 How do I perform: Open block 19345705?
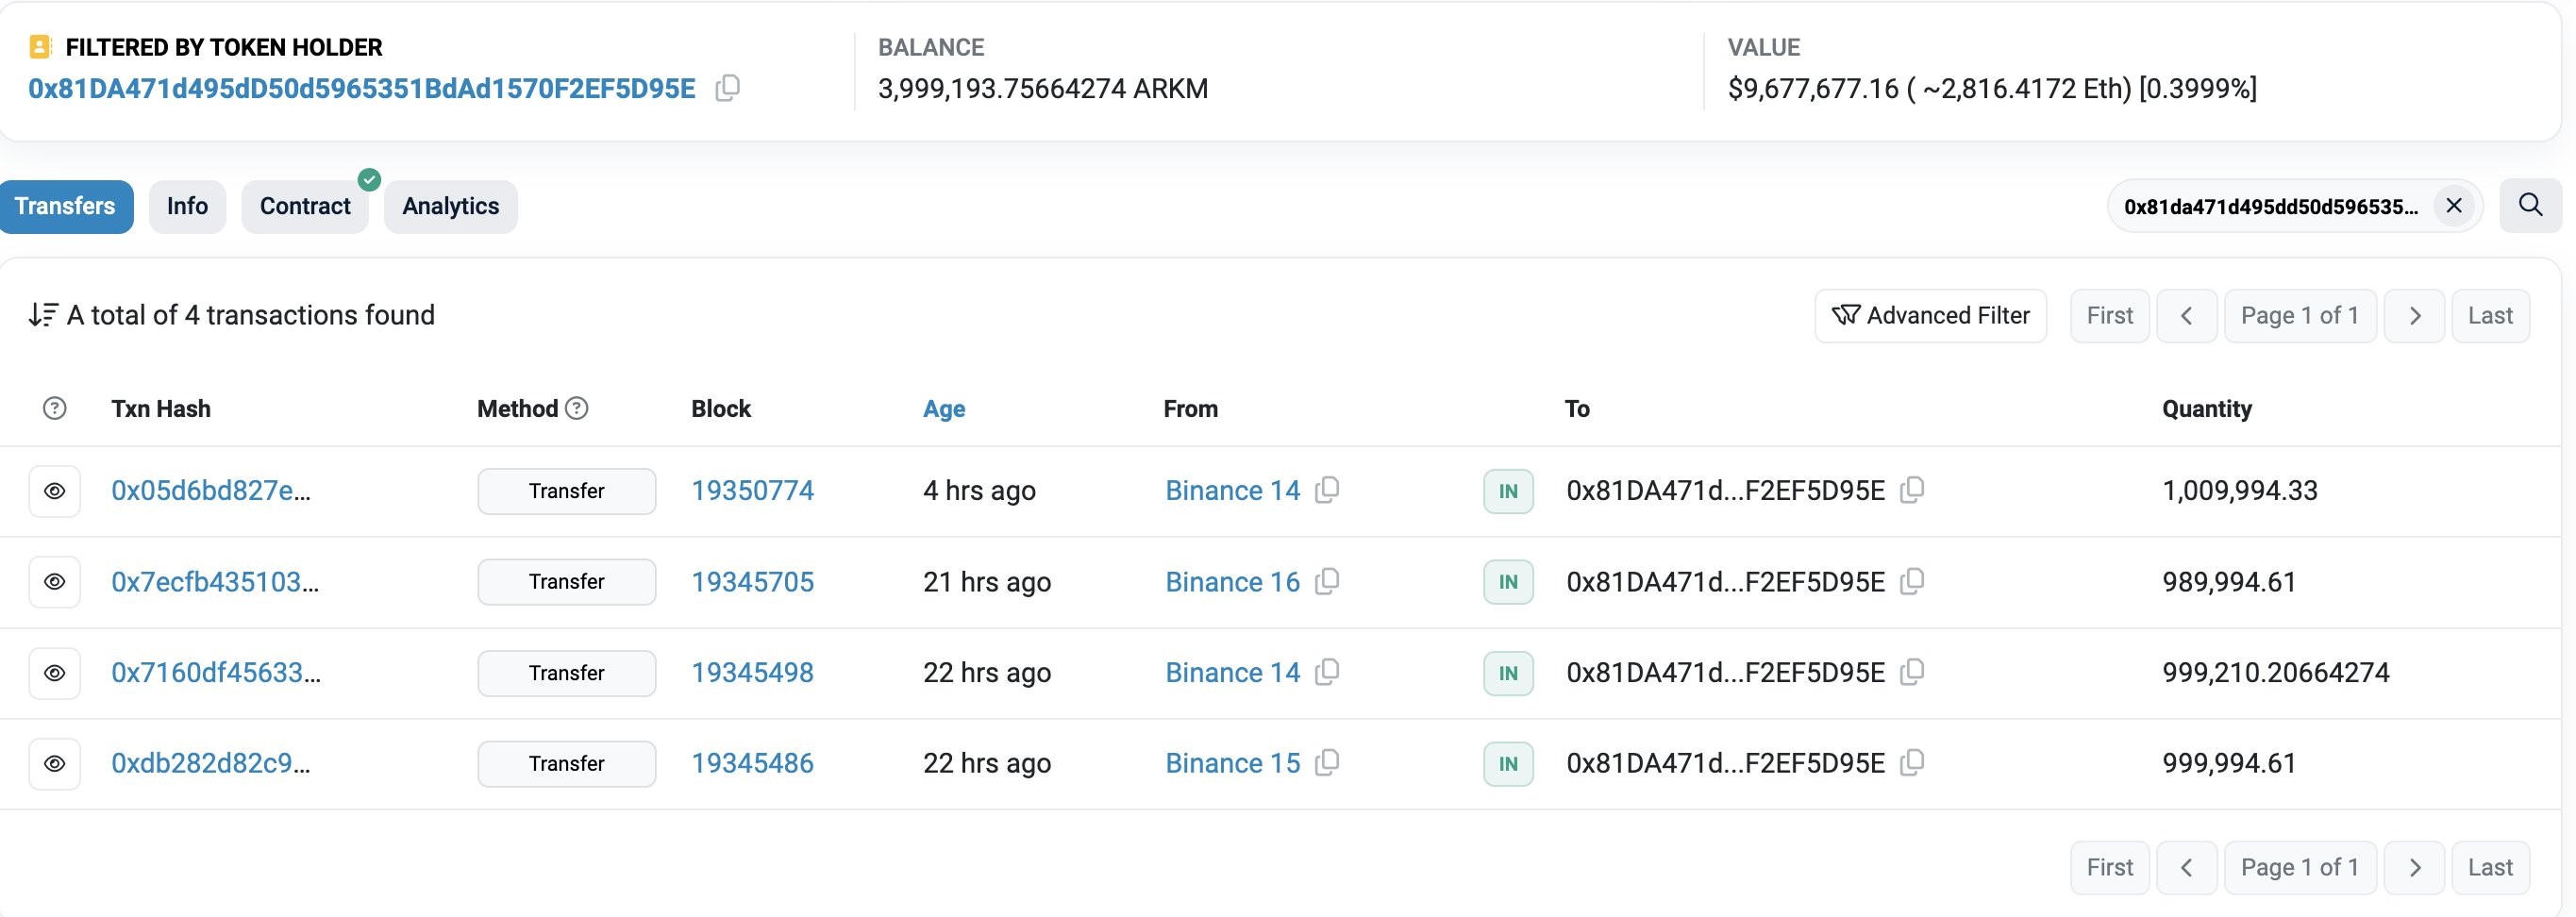[752, 582]
